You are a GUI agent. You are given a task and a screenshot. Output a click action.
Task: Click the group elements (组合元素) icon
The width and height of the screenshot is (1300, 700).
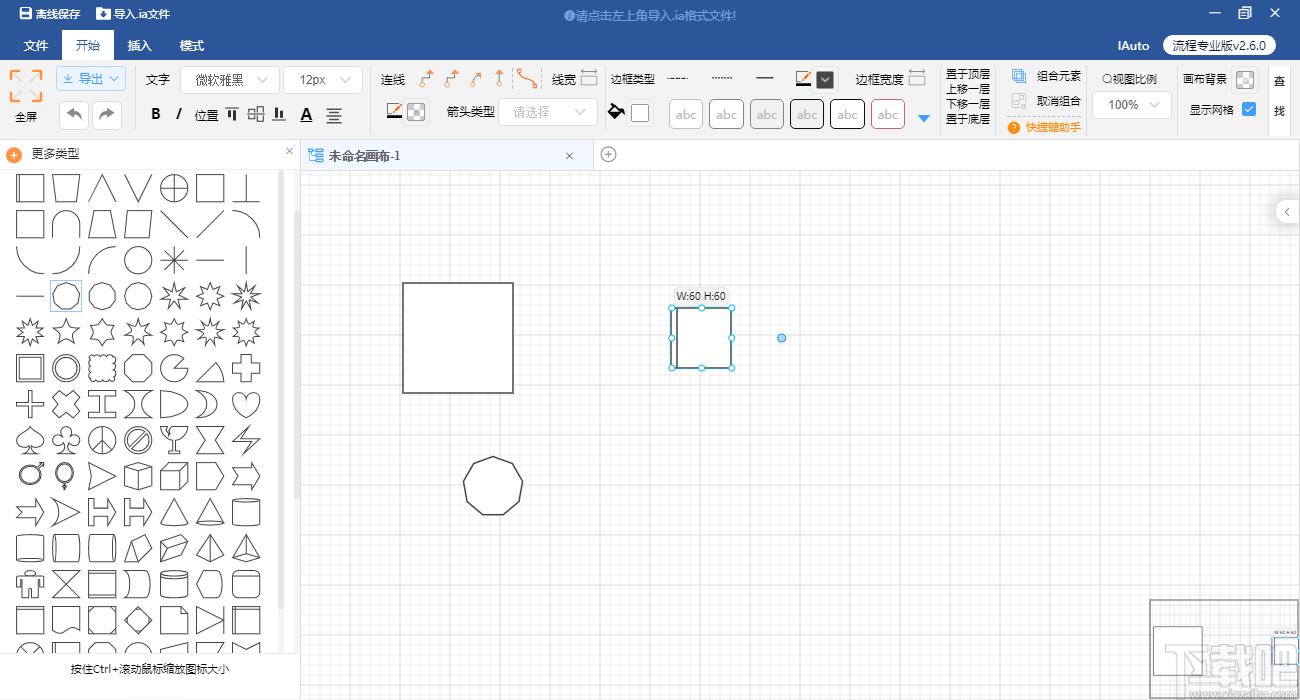[1019, 76]
